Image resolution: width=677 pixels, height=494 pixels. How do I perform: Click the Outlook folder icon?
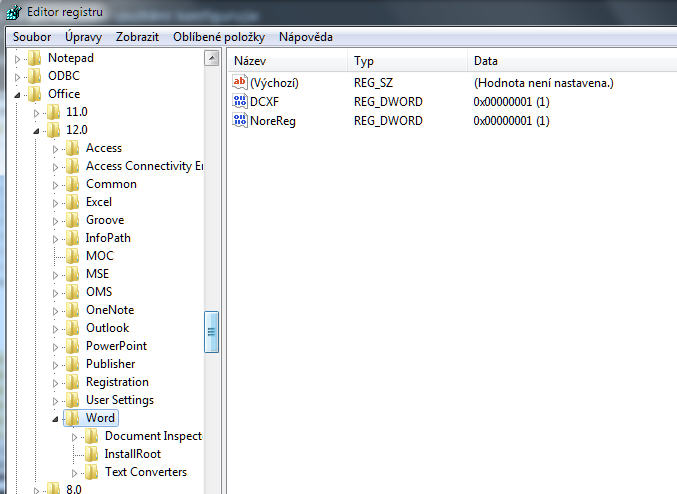coord(73,328)
